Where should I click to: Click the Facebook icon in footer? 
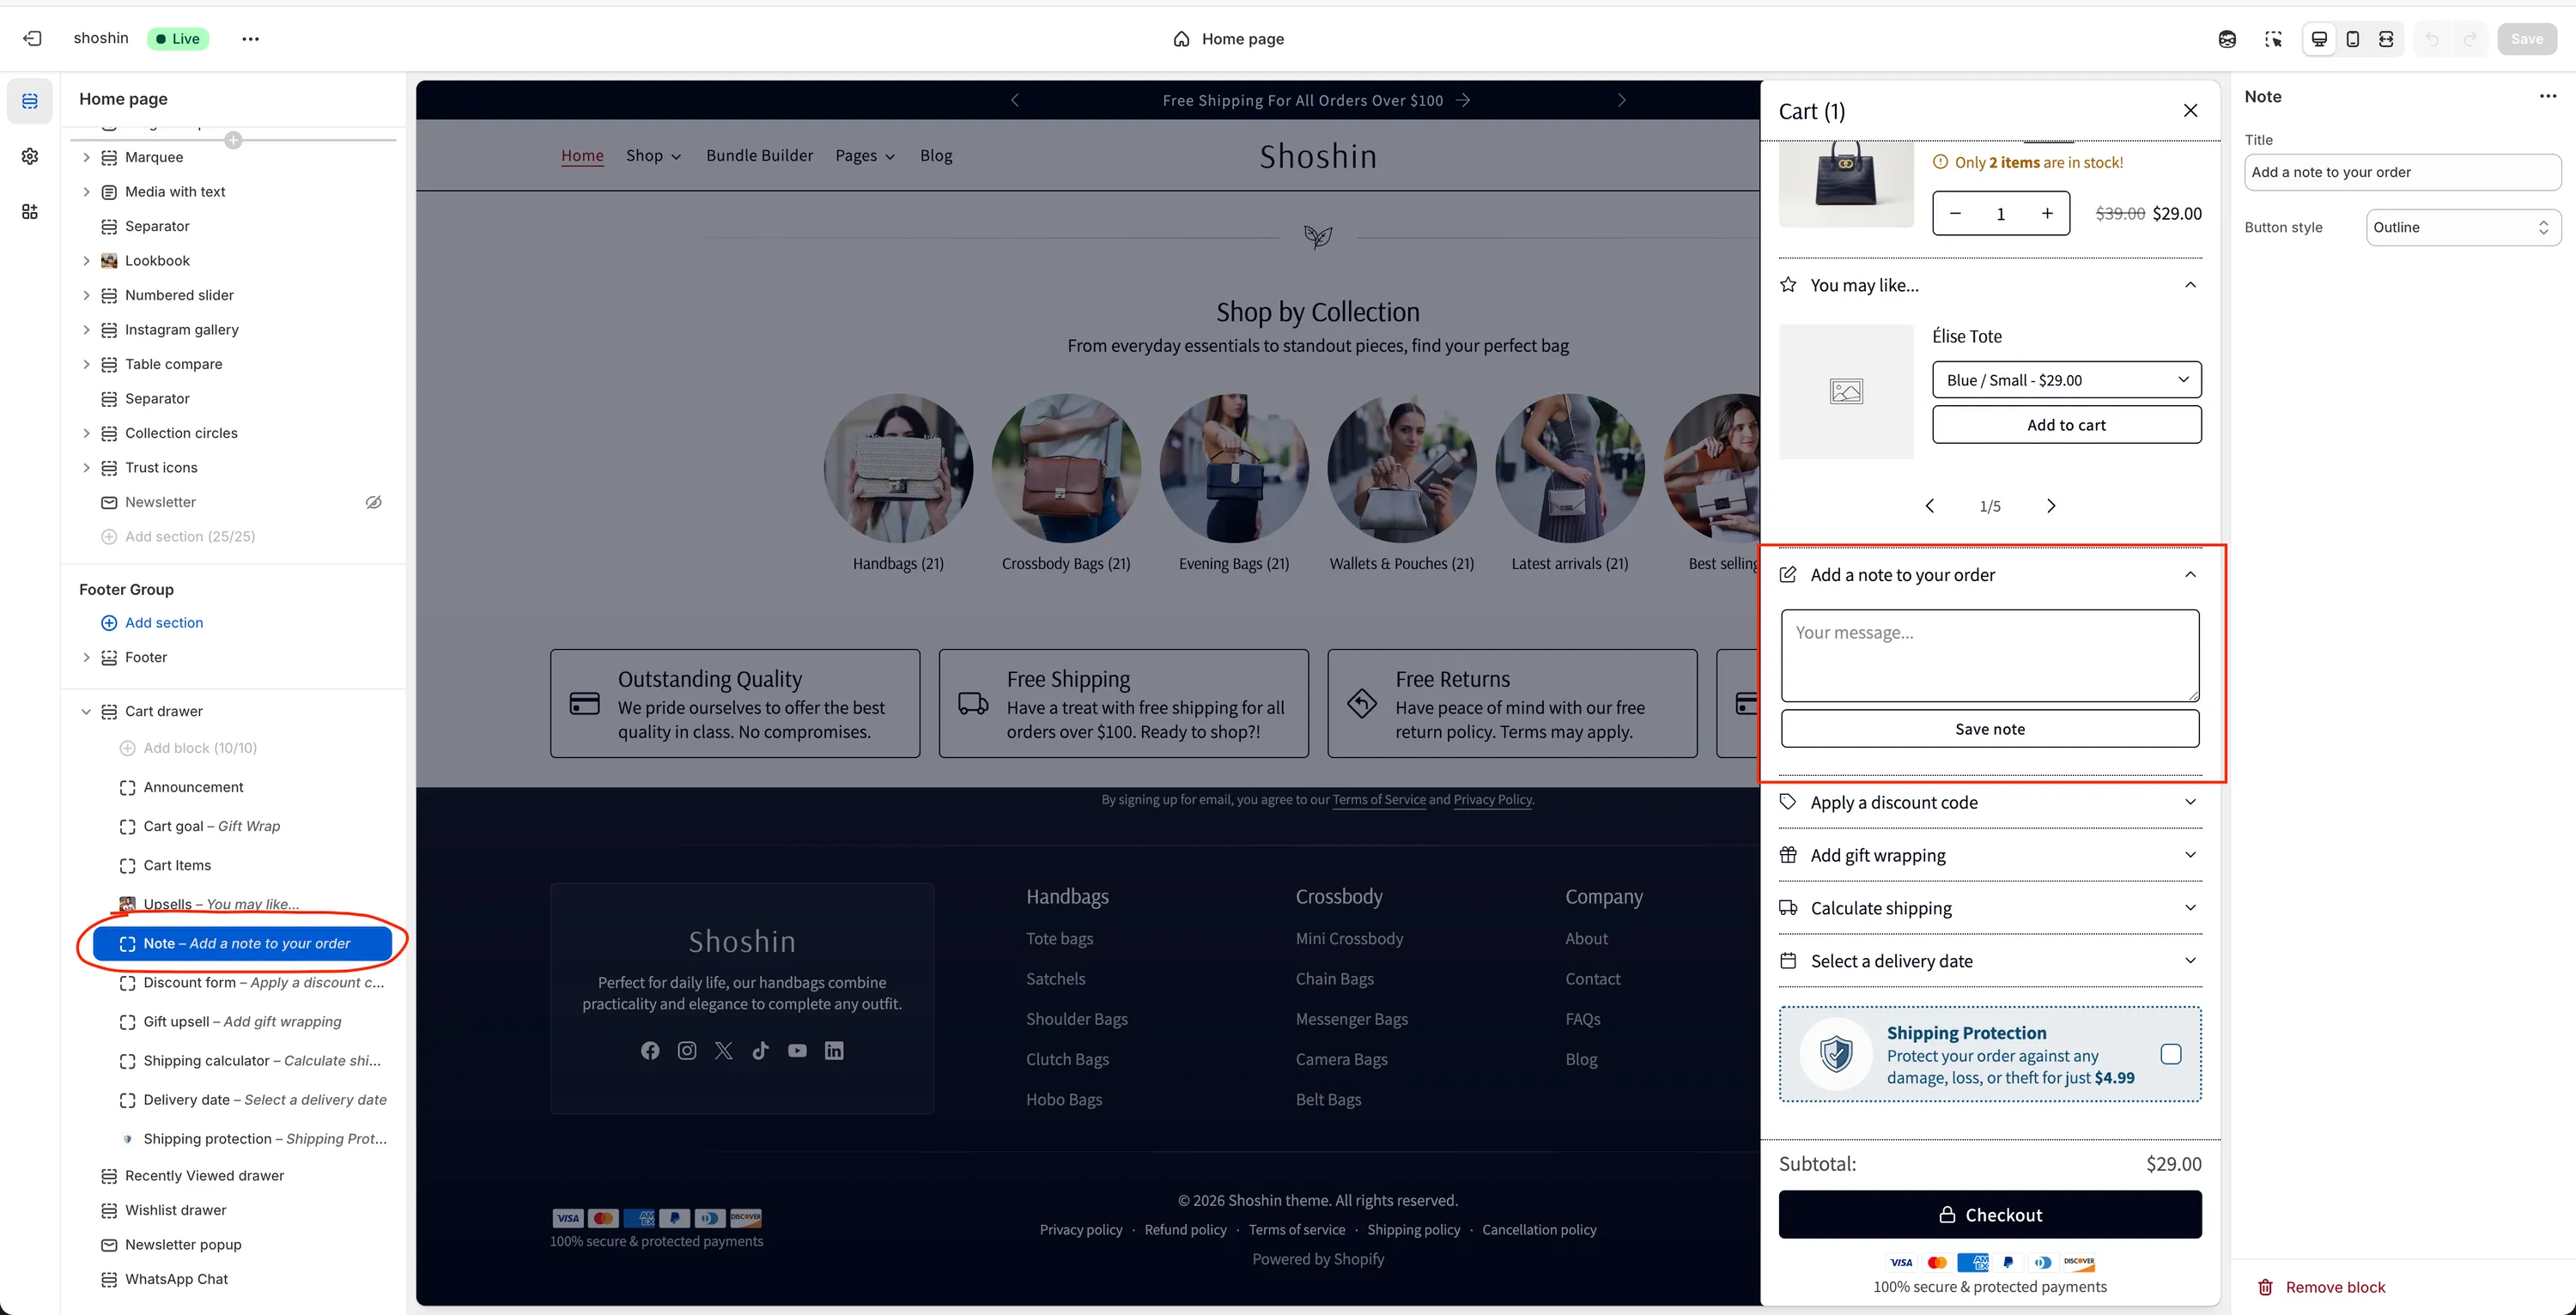pos(650,1050)
